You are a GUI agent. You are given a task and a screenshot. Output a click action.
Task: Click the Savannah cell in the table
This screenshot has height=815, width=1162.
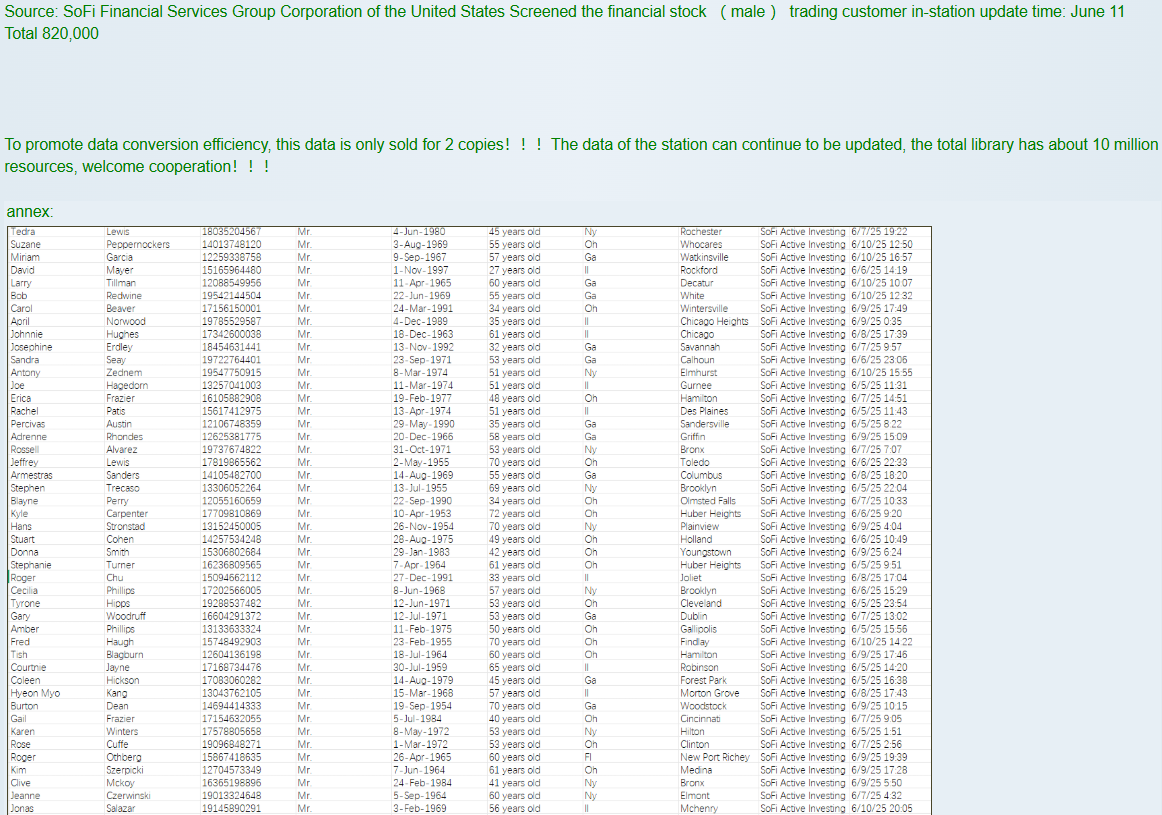coord(700,347)
